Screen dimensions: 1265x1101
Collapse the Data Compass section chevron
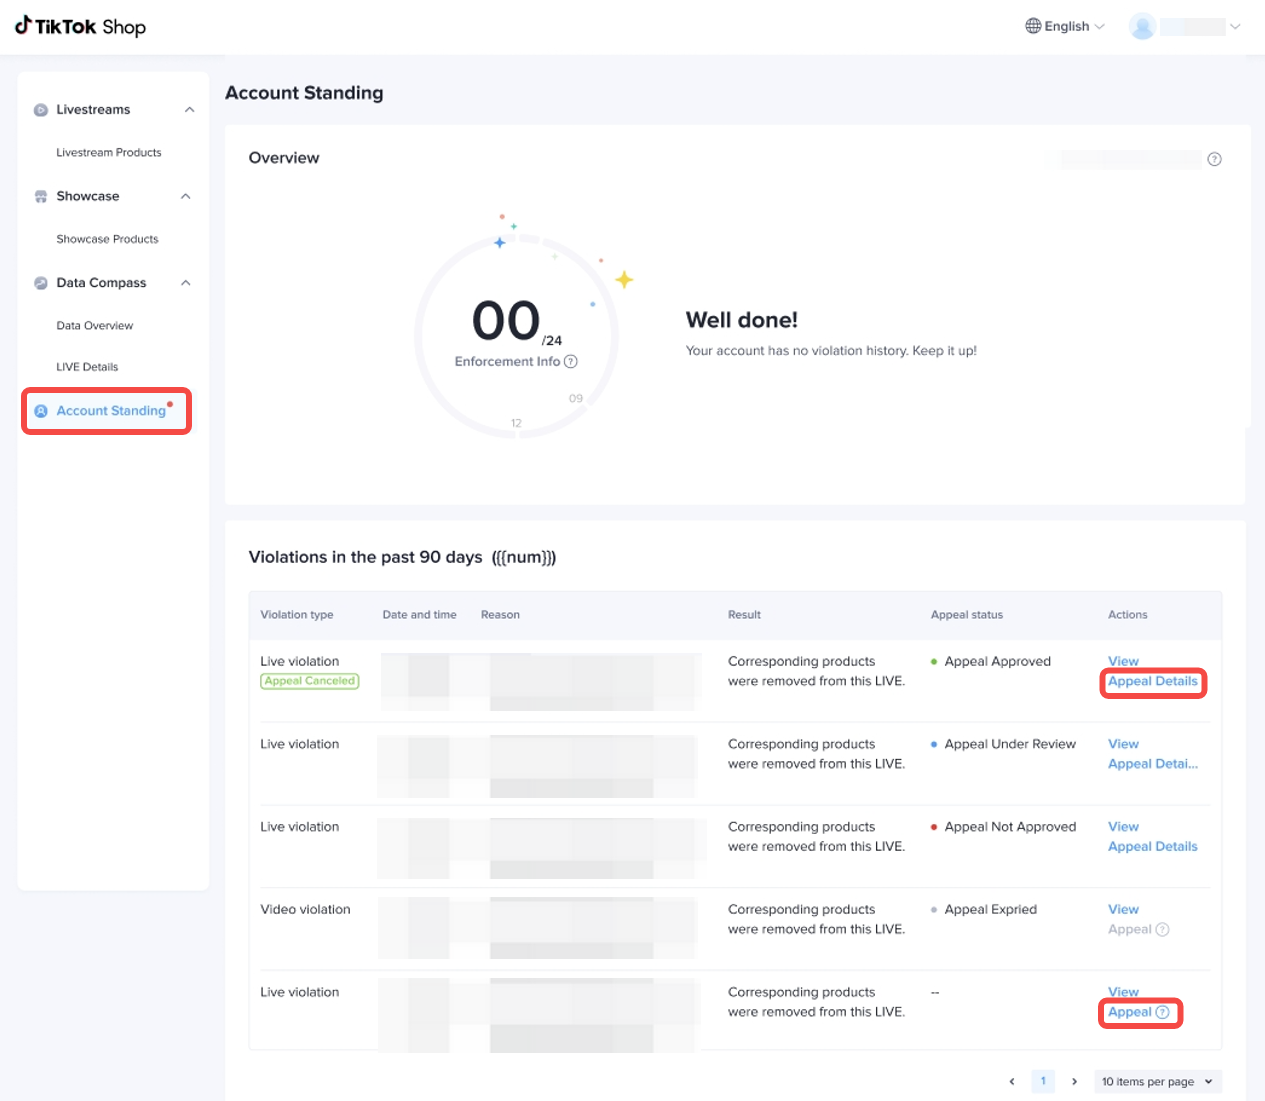pos(186,283)
